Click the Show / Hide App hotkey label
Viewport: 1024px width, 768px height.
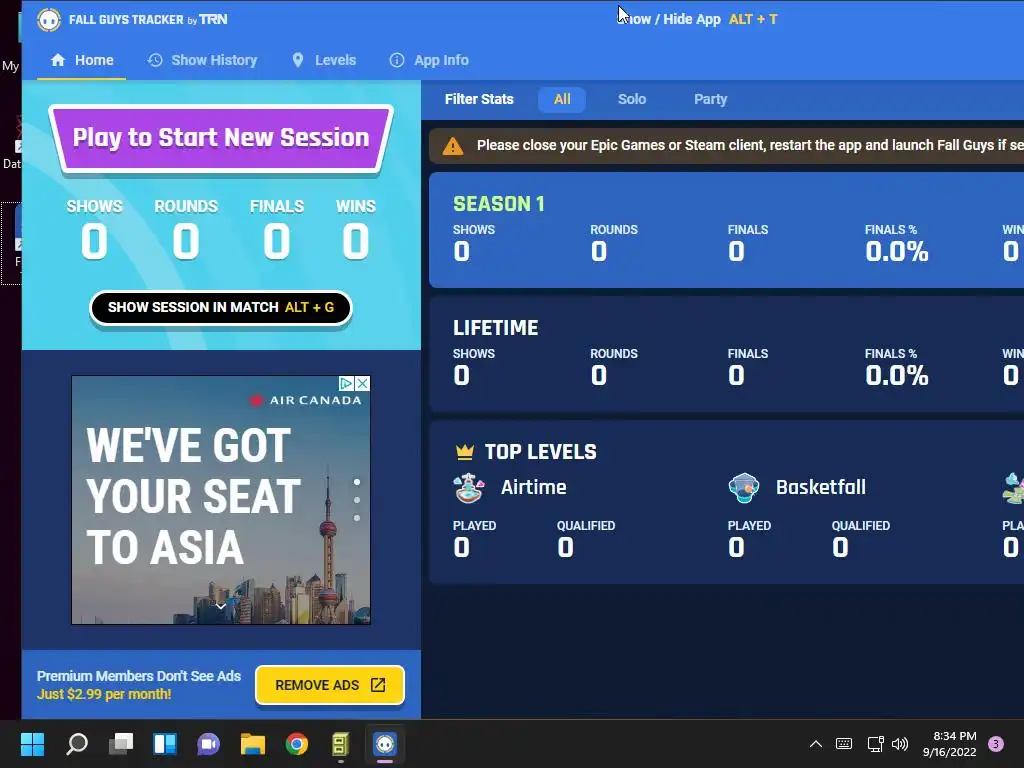(x=697, y=19)
